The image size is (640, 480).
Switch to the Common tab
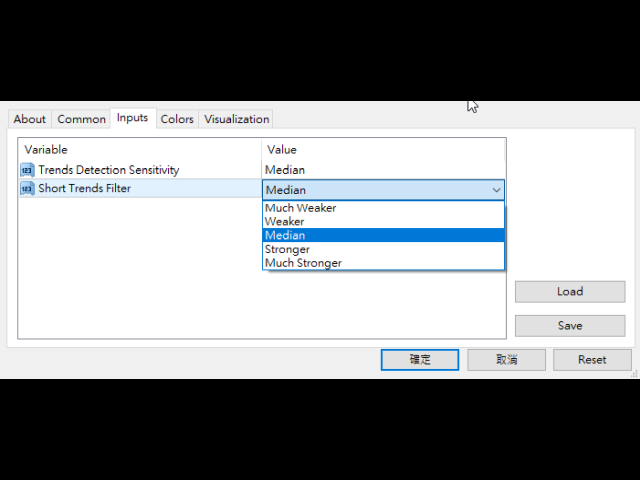(81, 119)
